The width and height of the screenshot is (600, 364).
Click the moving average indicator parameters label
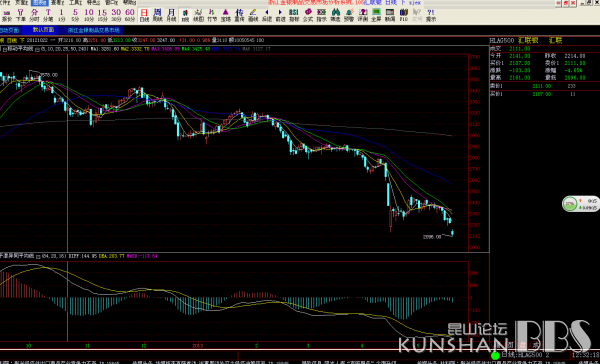coord(65,49)
